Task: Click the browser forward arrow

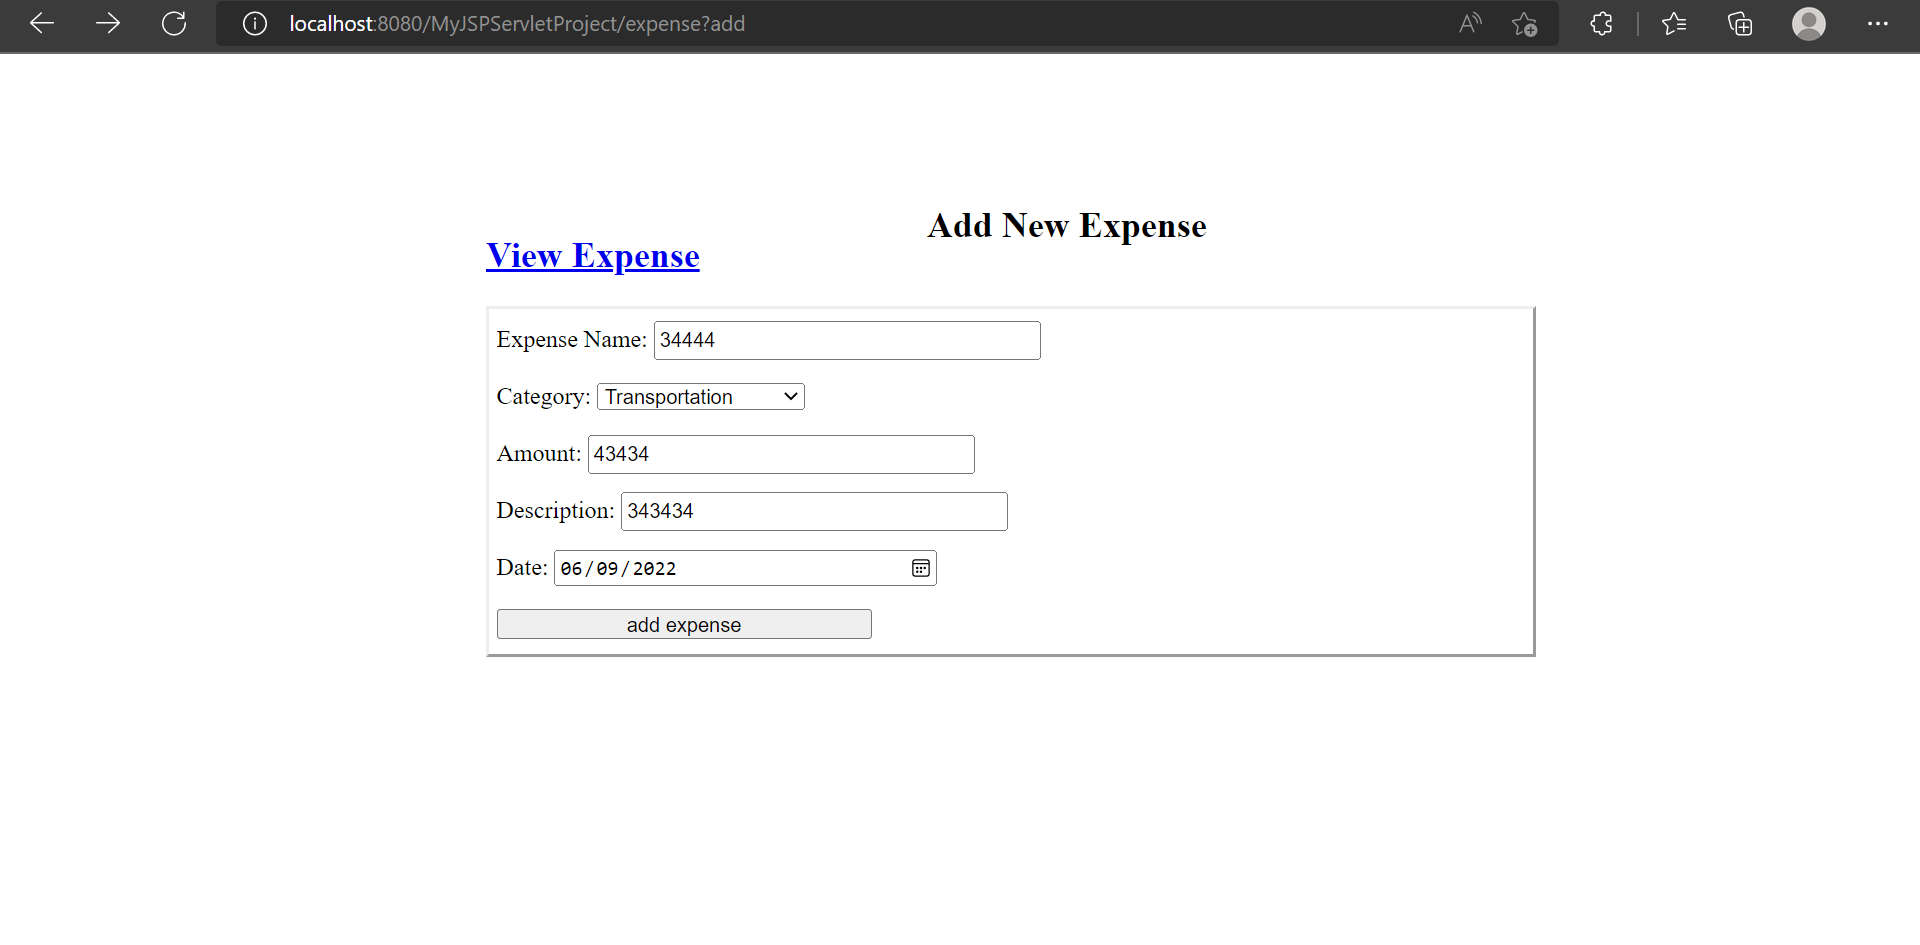Action: point(108,23)
